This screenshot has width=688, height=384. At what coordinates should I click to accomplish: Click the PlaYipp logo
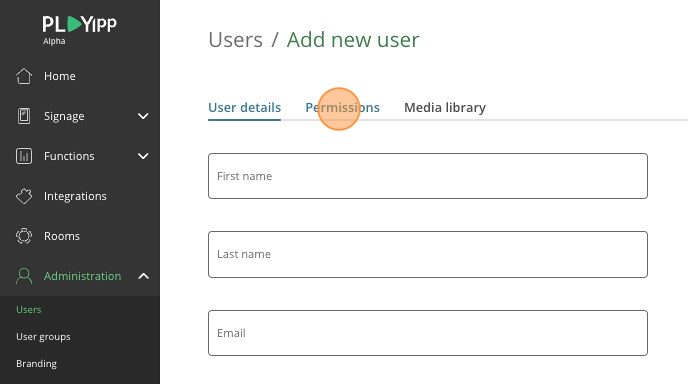tap(79, 24)
